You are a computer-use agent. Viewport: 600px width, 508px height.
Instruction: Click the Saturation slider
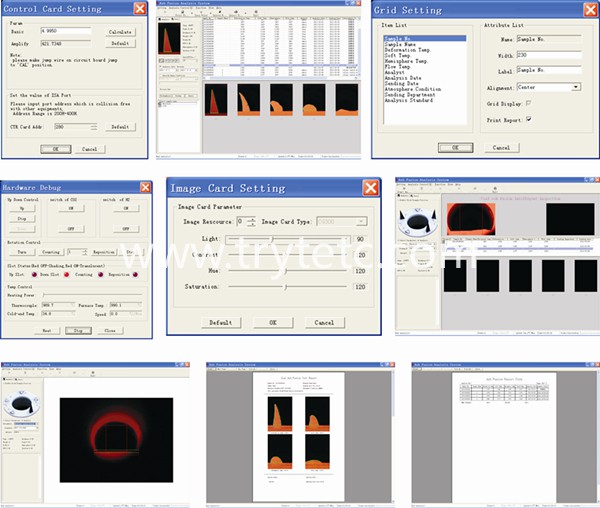click(x=288, y=287)
